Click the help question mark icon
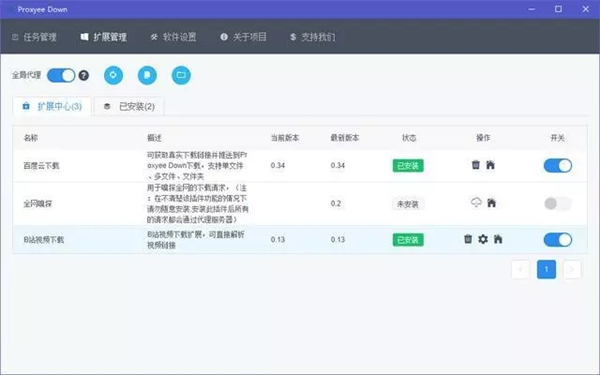The width and height of the screenshot is (600, 375). pyautogui.click(x=84, y=75)
